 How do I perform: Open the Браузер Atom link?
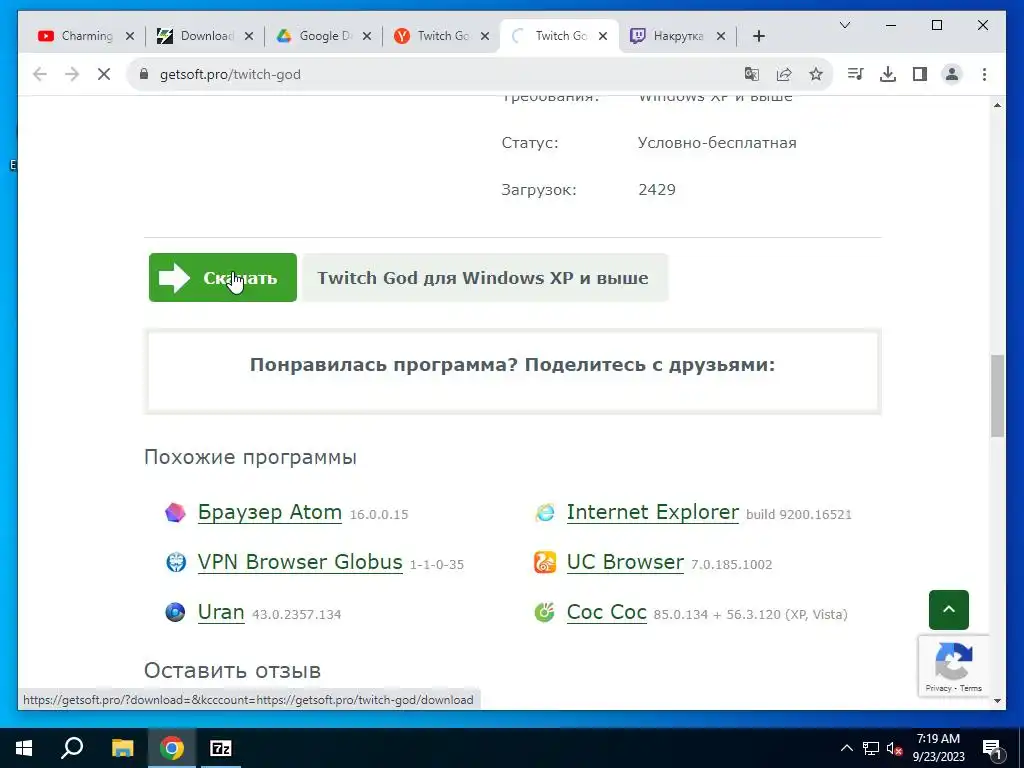click(x=270, y=512)
